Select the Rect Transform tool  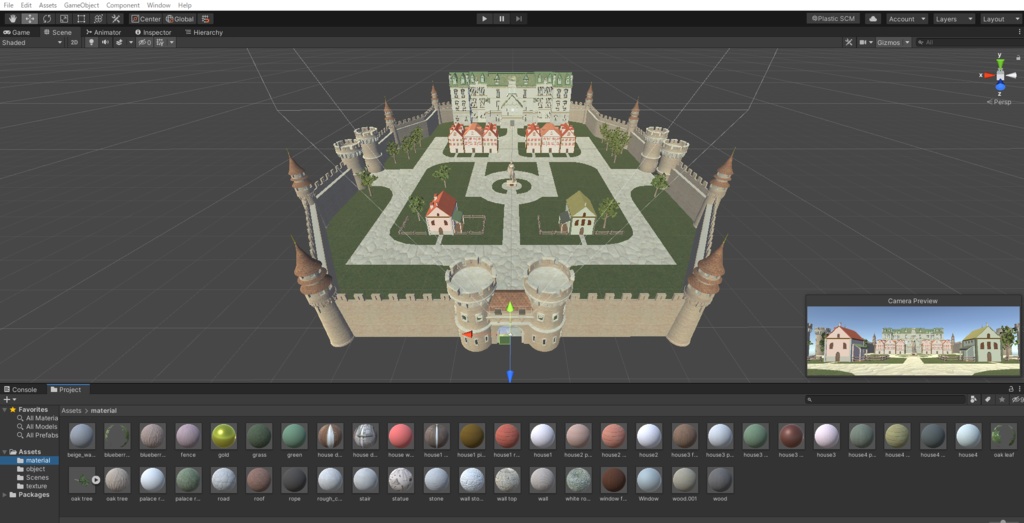(81, 19)
